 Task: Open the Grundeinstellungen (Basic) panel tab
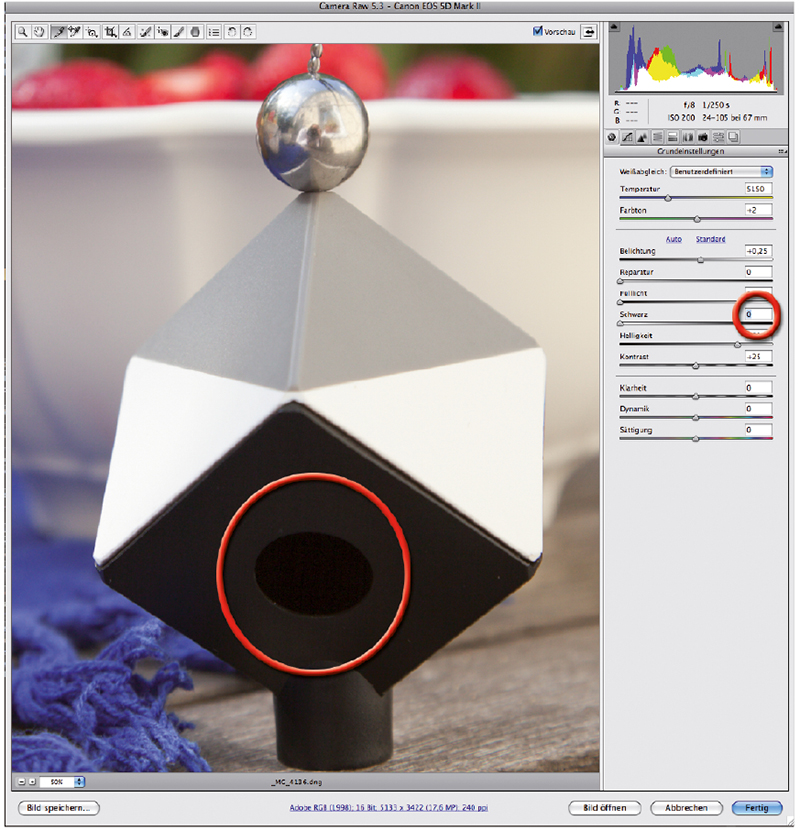tap(612, 137)
